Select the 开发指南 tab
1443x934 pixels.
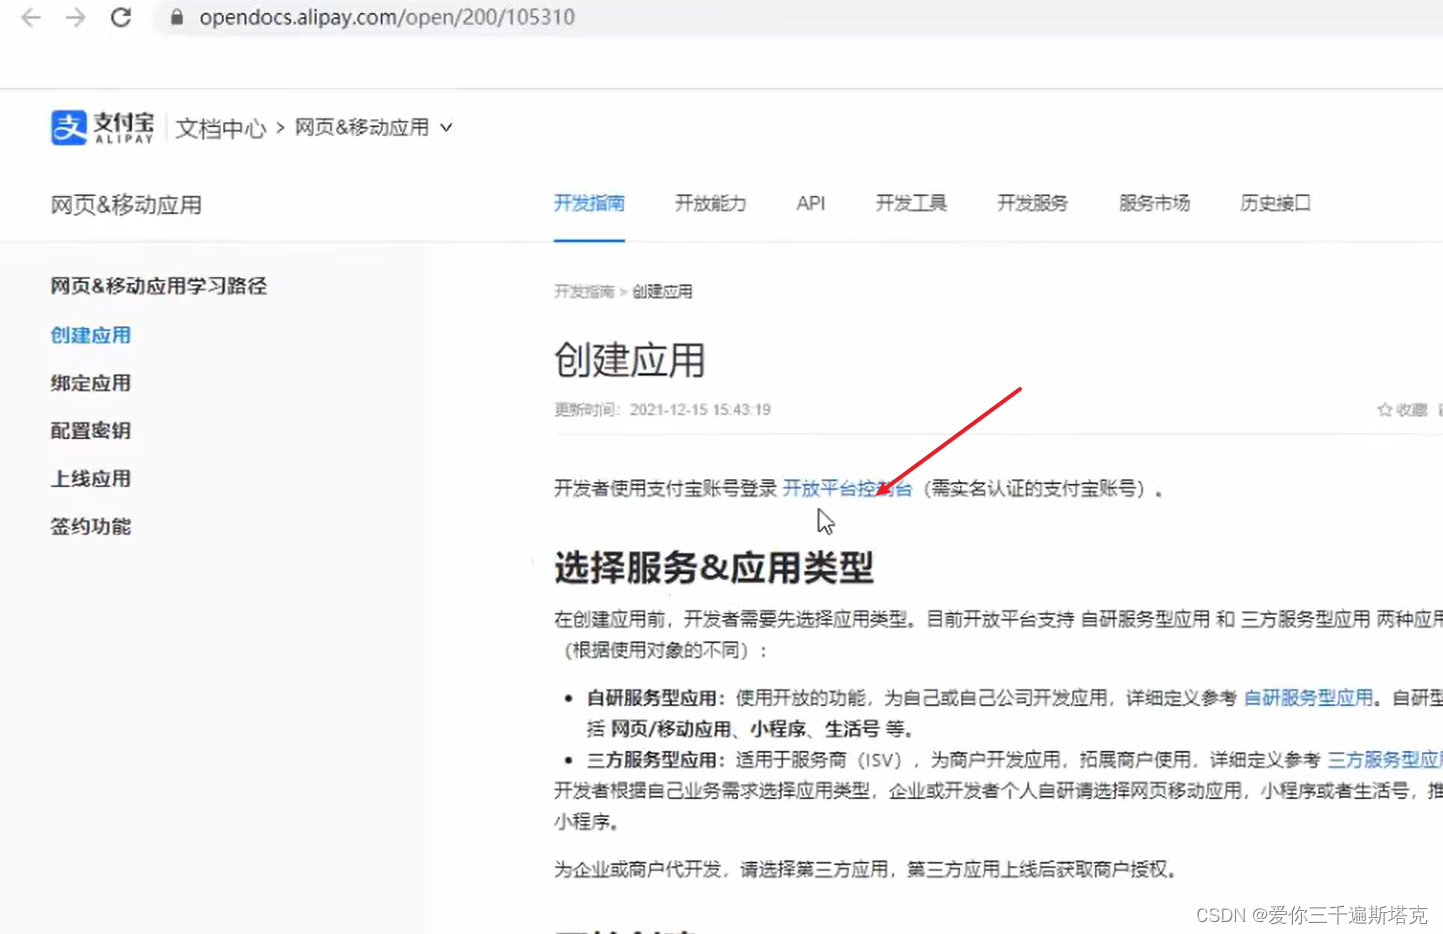pyautogui.click(x=589, y=203)
